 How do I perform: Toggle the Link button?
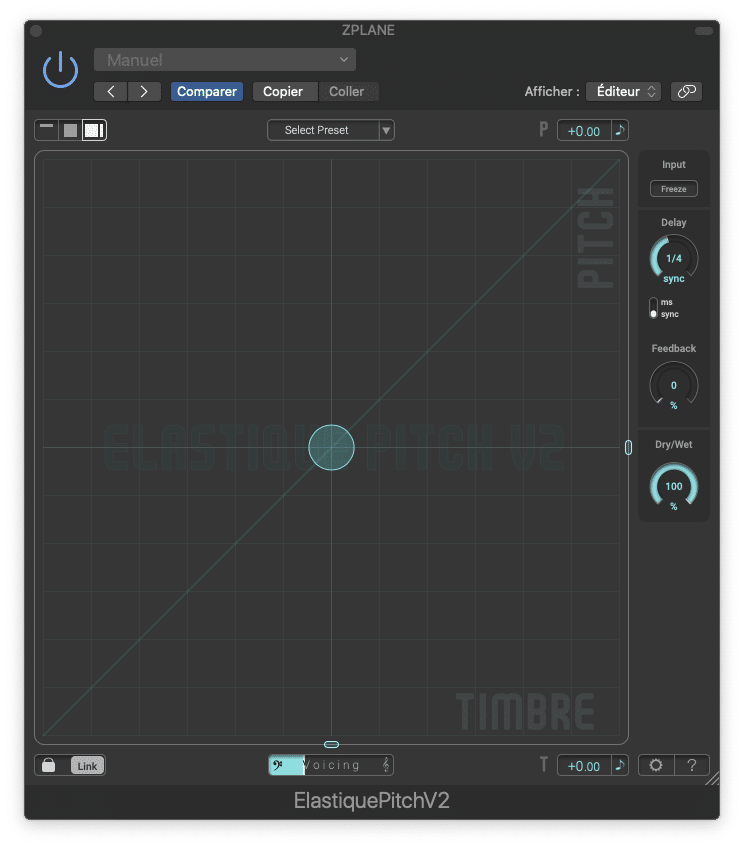tap(87, 765)
